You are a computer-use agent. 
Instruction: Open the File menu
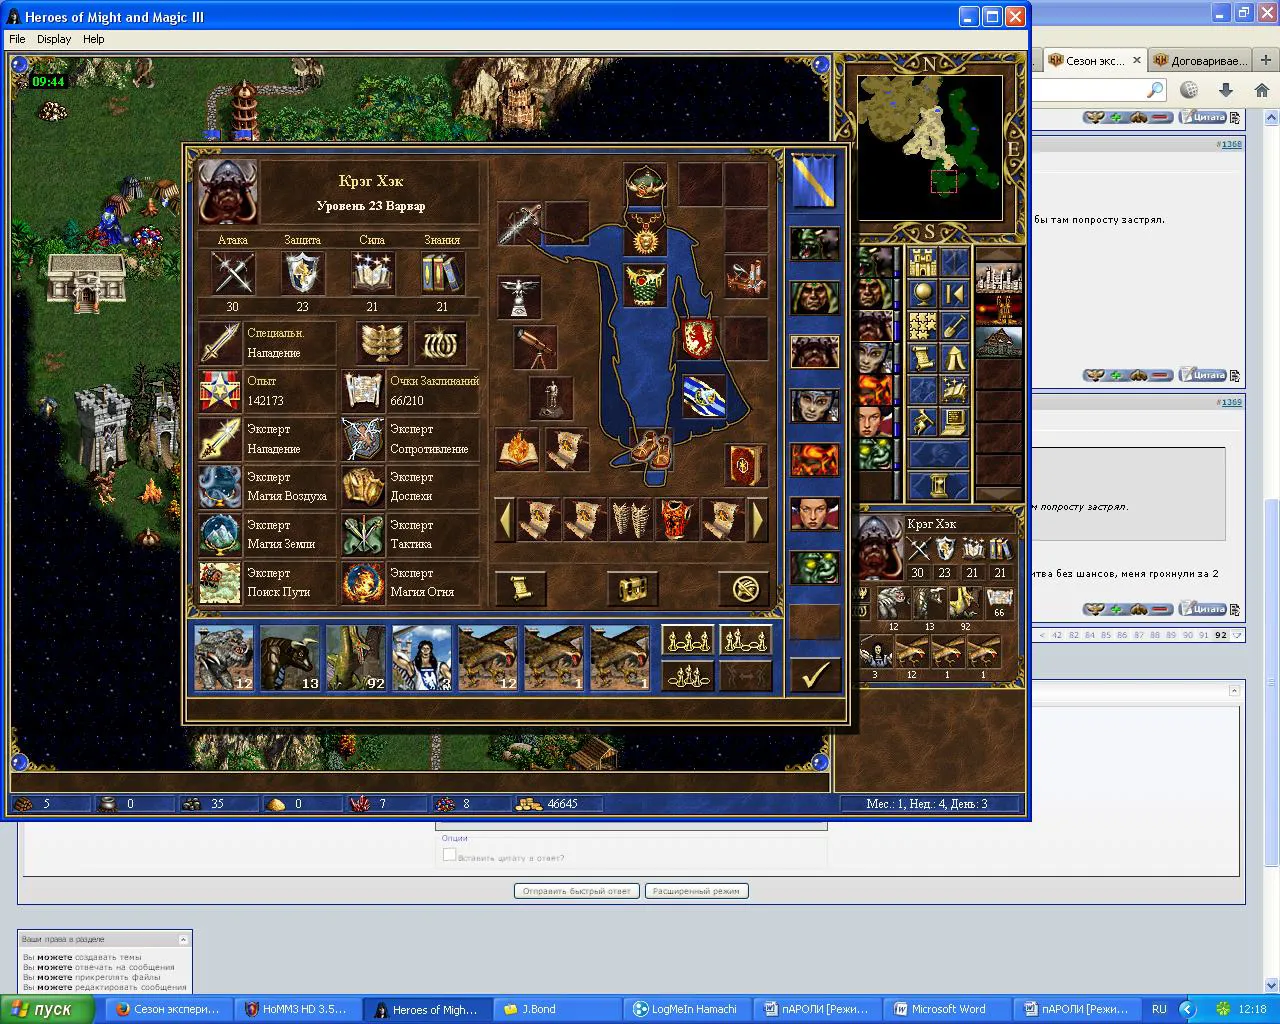17,39
